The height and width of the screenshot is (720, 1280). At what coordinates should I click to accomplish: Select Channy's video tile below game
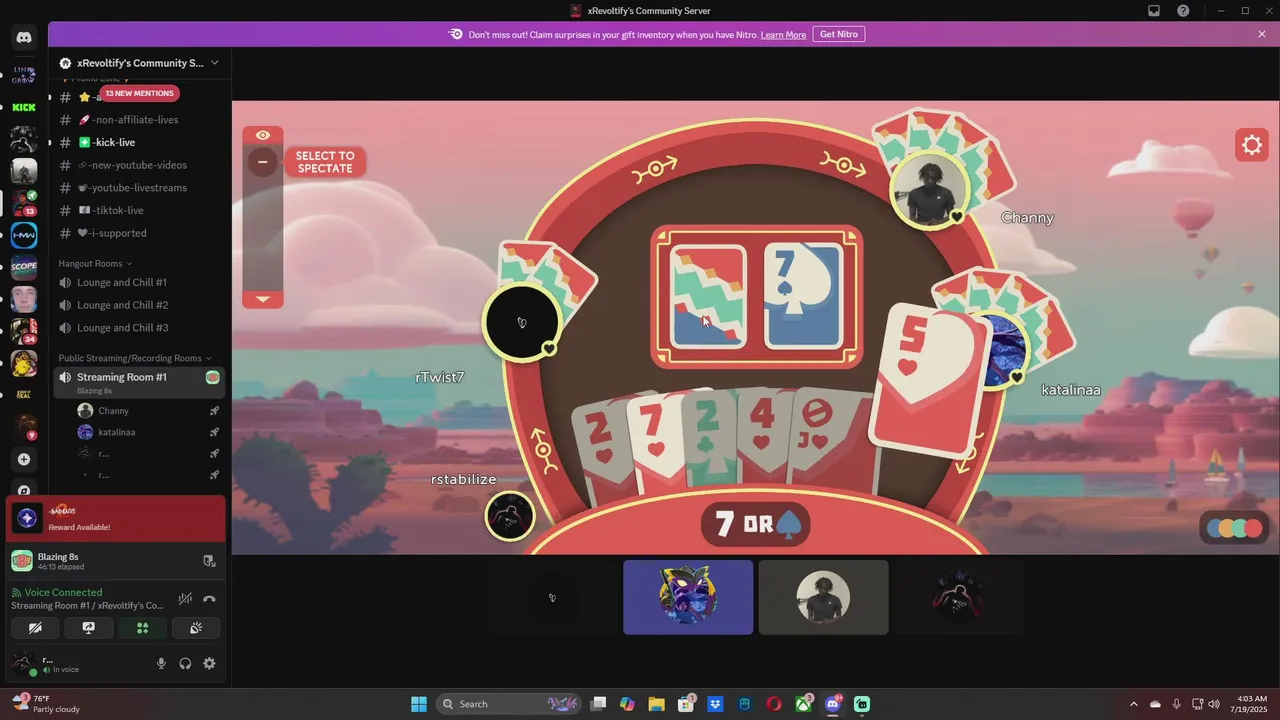pyautogui.click(x=823, y=597)
